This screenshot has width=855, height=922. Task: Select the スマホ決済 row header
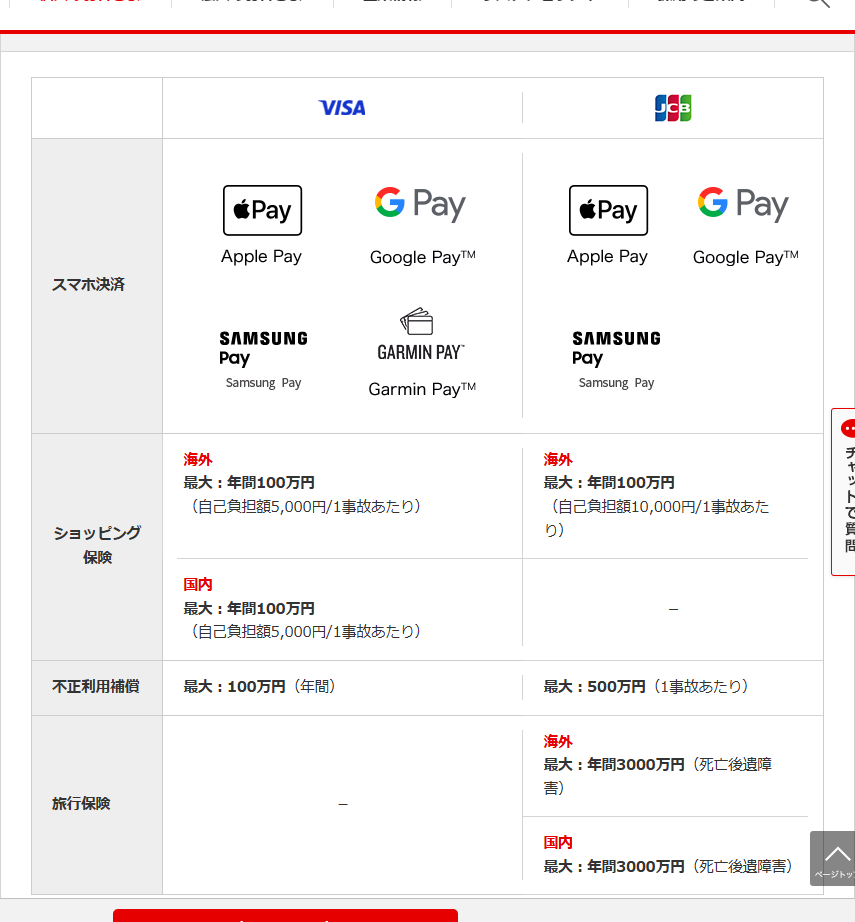pyautogui.click(x=97, y=286)
